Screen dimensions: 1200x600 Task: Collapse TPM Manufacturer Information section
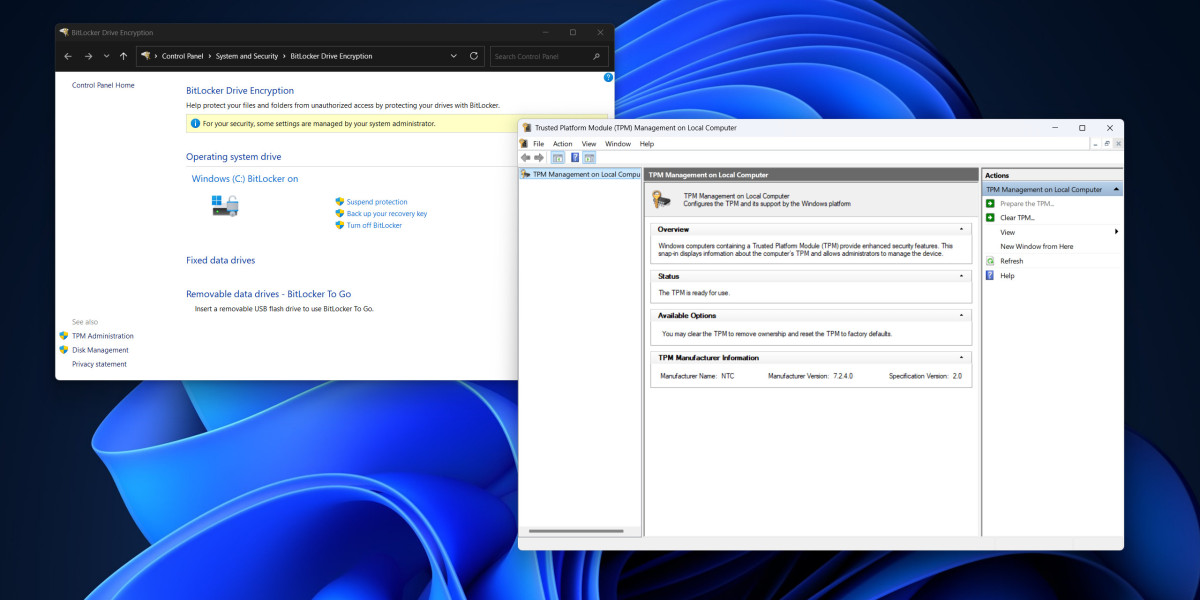[962, 357]
